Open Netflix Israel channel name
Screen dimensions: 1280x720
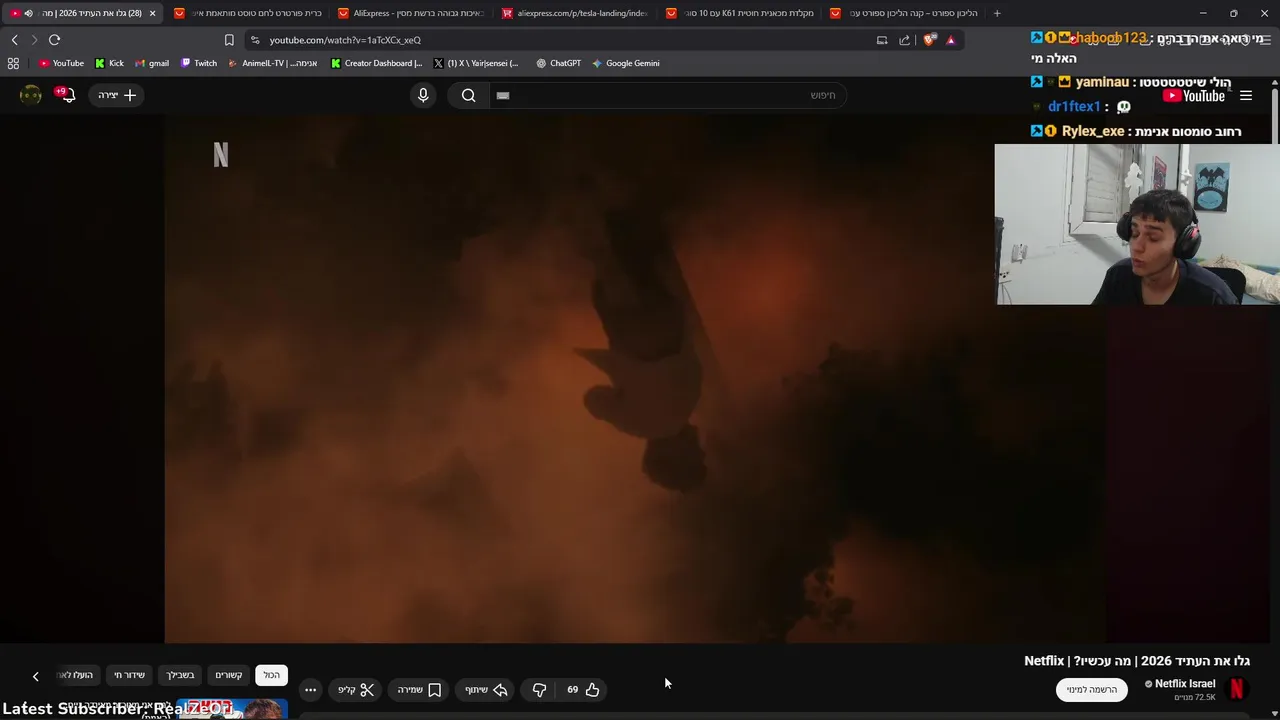(1185, 684)
